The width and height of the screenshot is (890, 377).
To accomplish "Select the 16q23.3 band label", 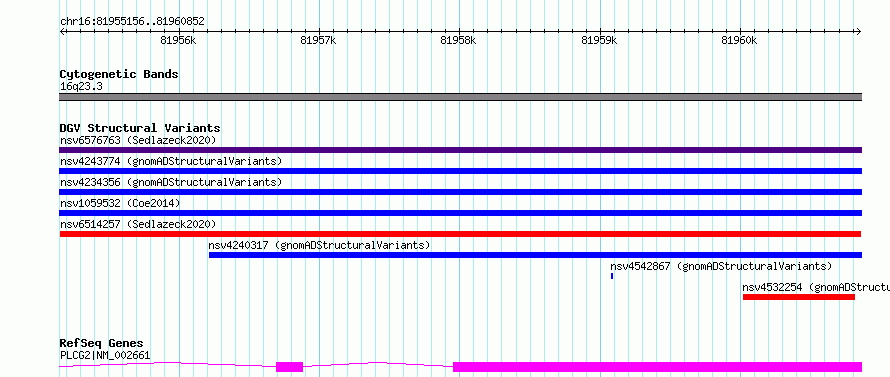I will coord(81,87).
